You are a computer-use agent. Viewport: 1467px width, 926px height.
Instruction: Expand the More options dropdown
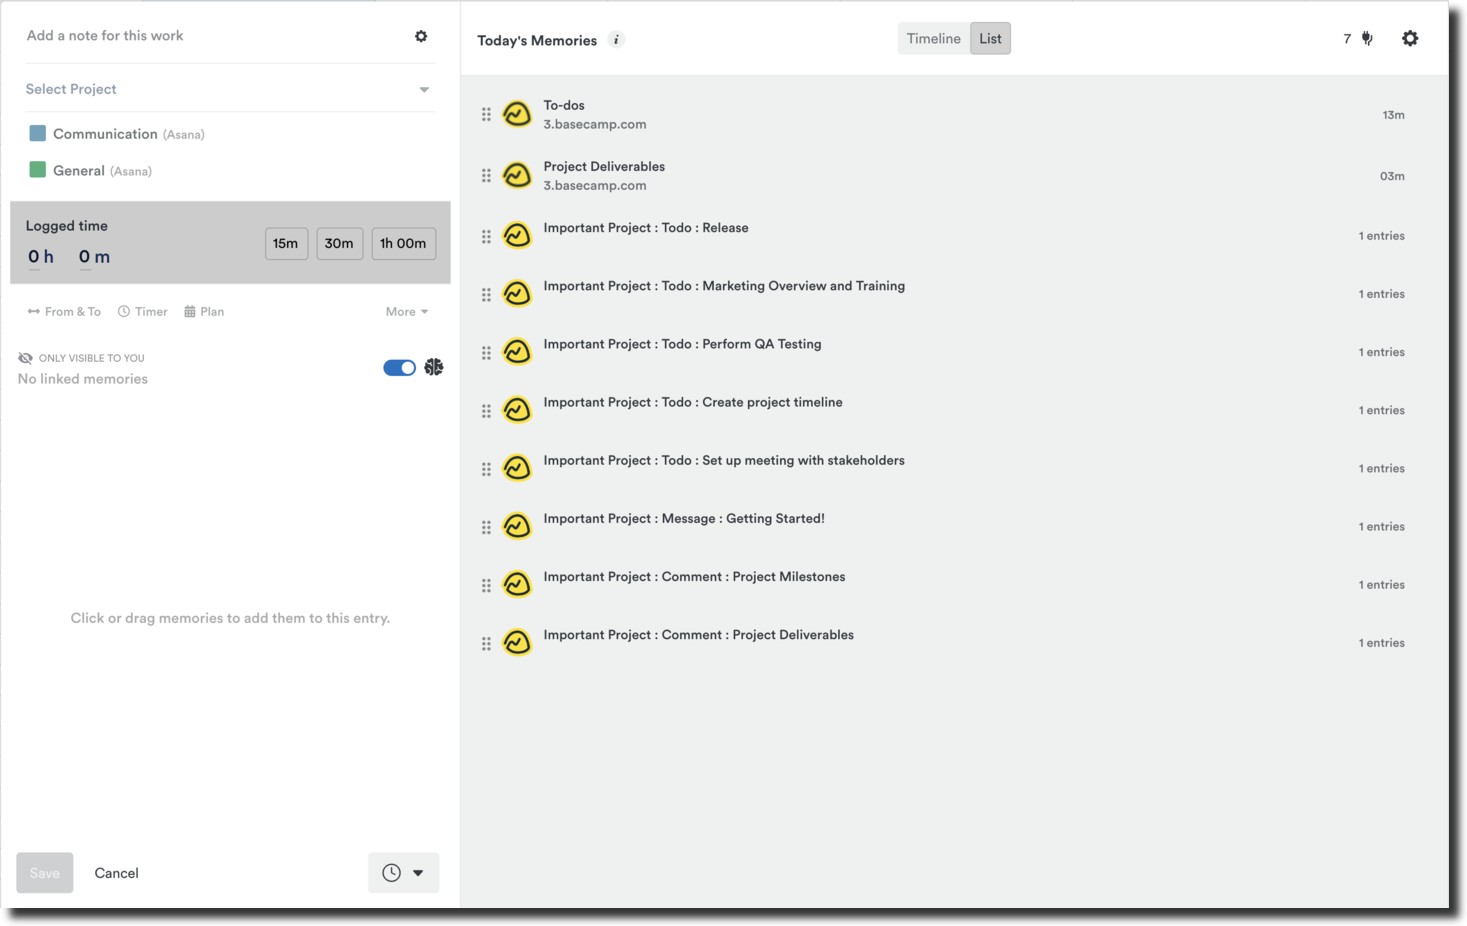pyautogui.click(x=406, y=311)
